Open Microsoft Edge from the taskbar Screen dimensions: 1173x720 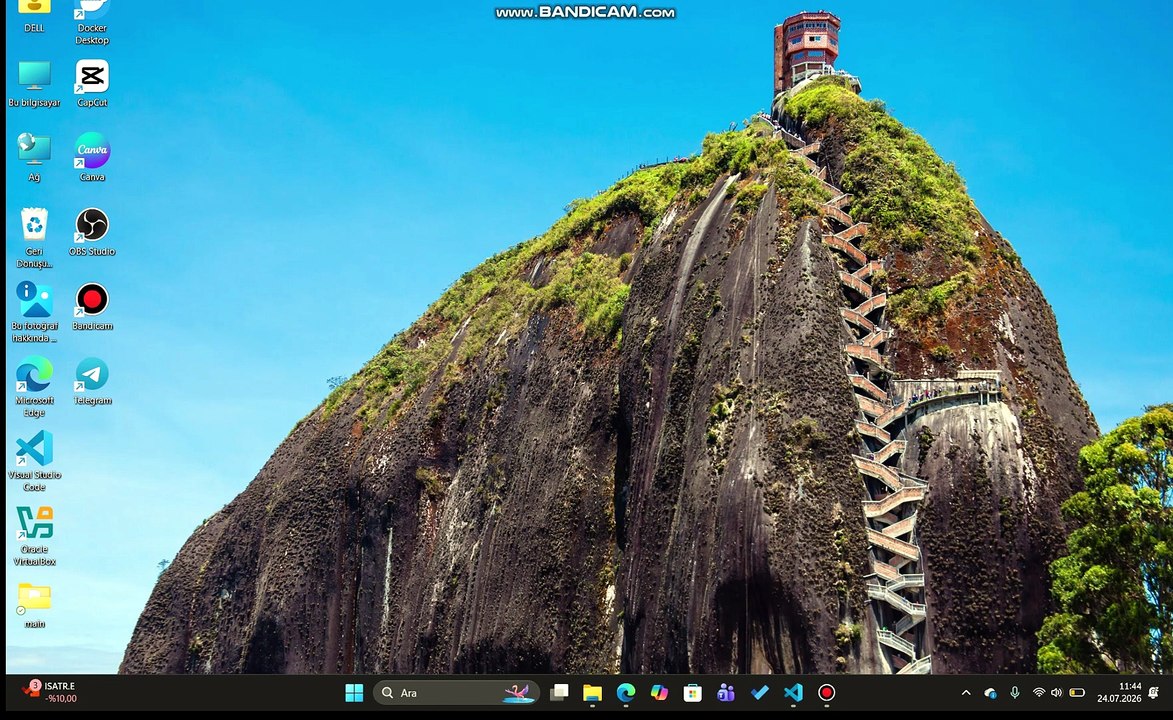(625, 693)
